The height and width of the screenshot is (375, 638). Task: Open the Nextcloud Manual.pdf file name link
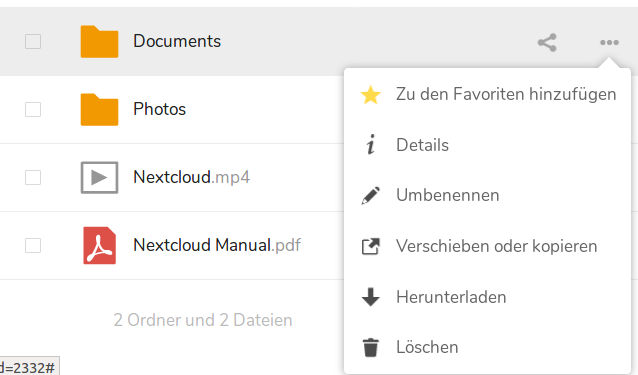coord(217,245)
